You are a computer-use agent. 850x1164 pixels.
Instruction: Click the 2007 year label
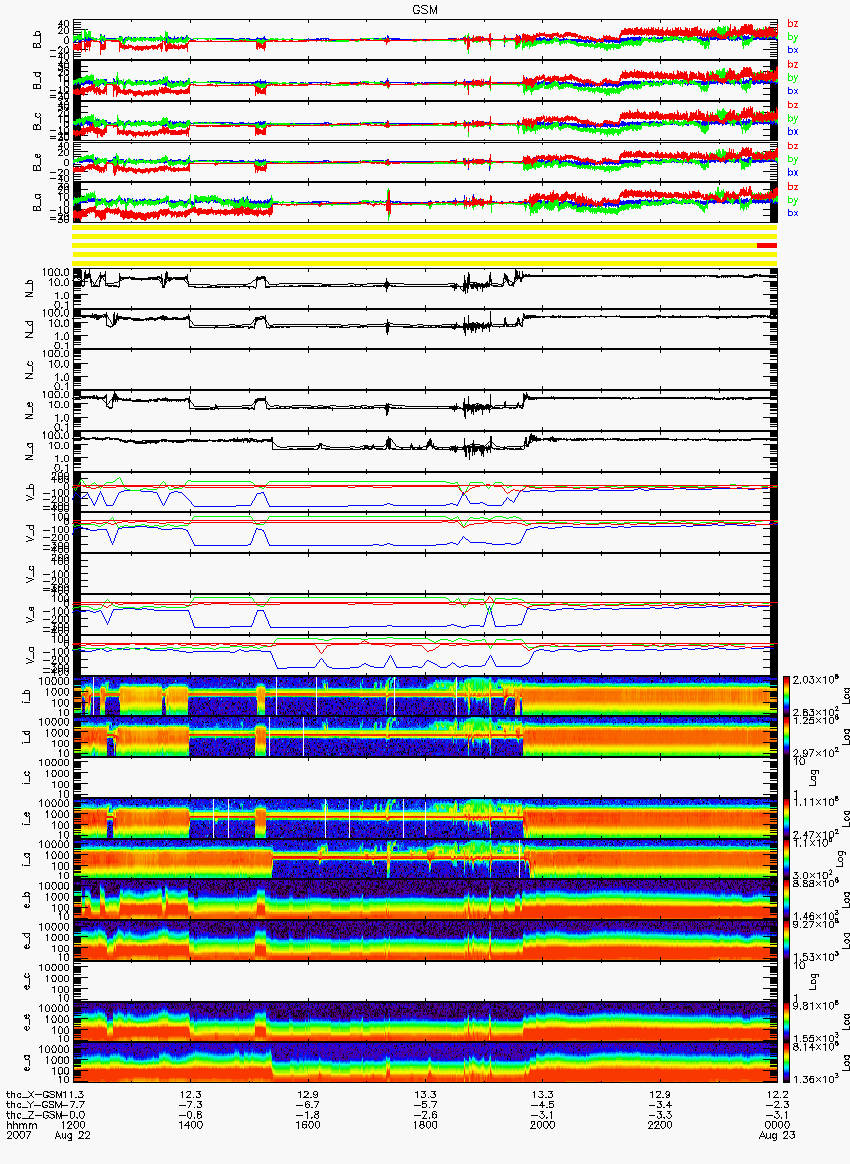point(19,1135)
